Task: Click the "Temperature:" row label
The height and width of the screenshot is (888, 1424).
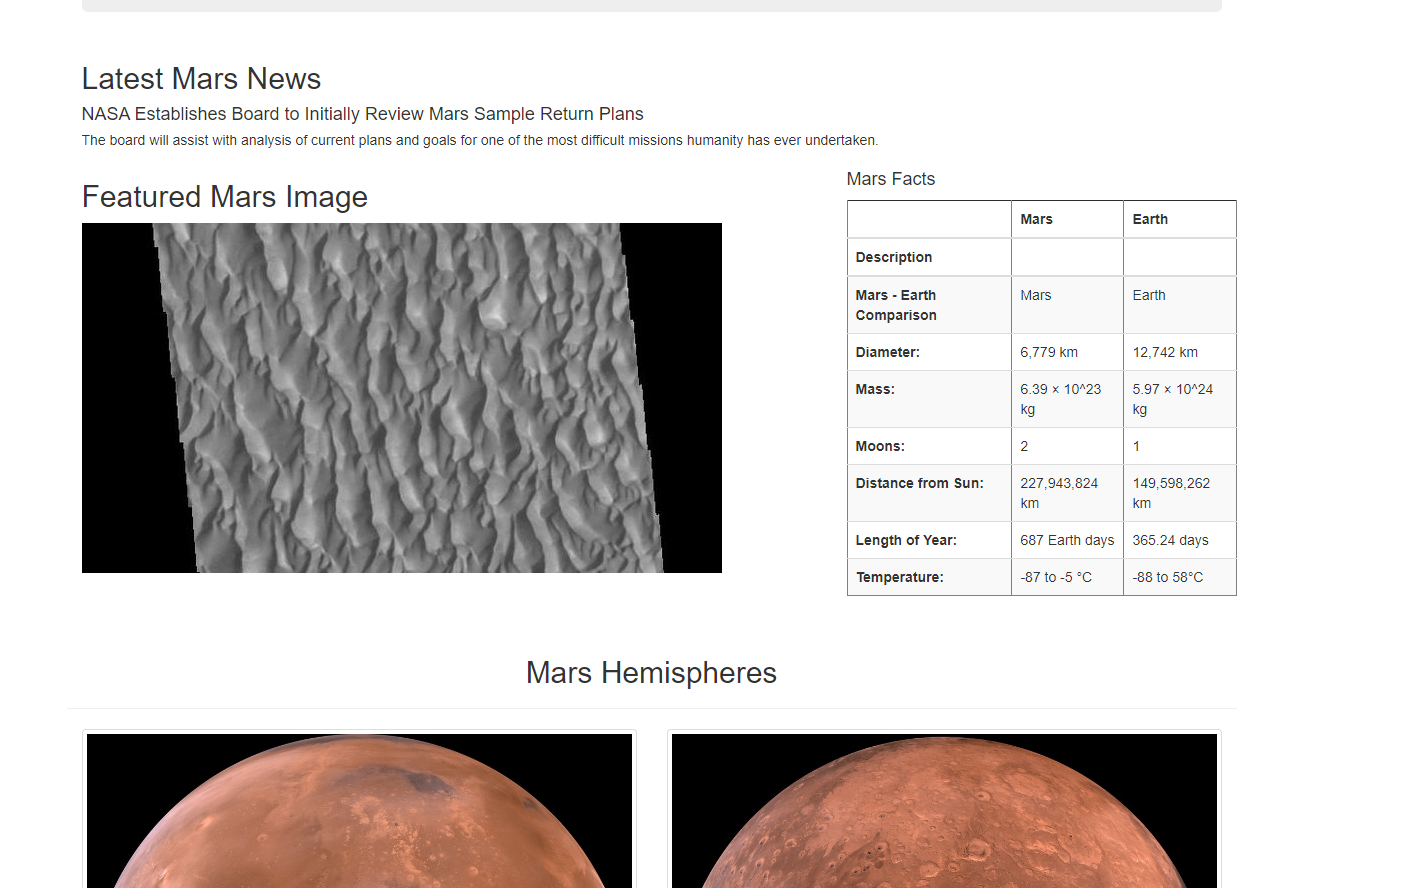Action: (x=900, y=577)
